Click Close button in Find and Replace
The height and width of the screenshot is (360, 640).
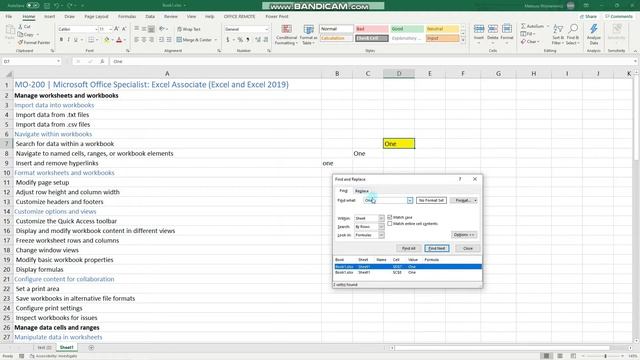468,248
